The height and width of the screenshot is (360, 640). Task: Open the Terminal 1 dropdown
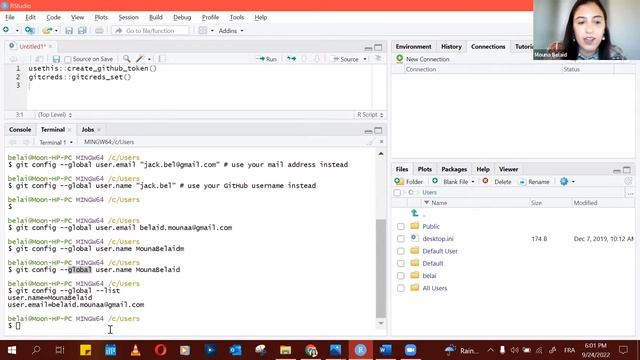[56, 142]
